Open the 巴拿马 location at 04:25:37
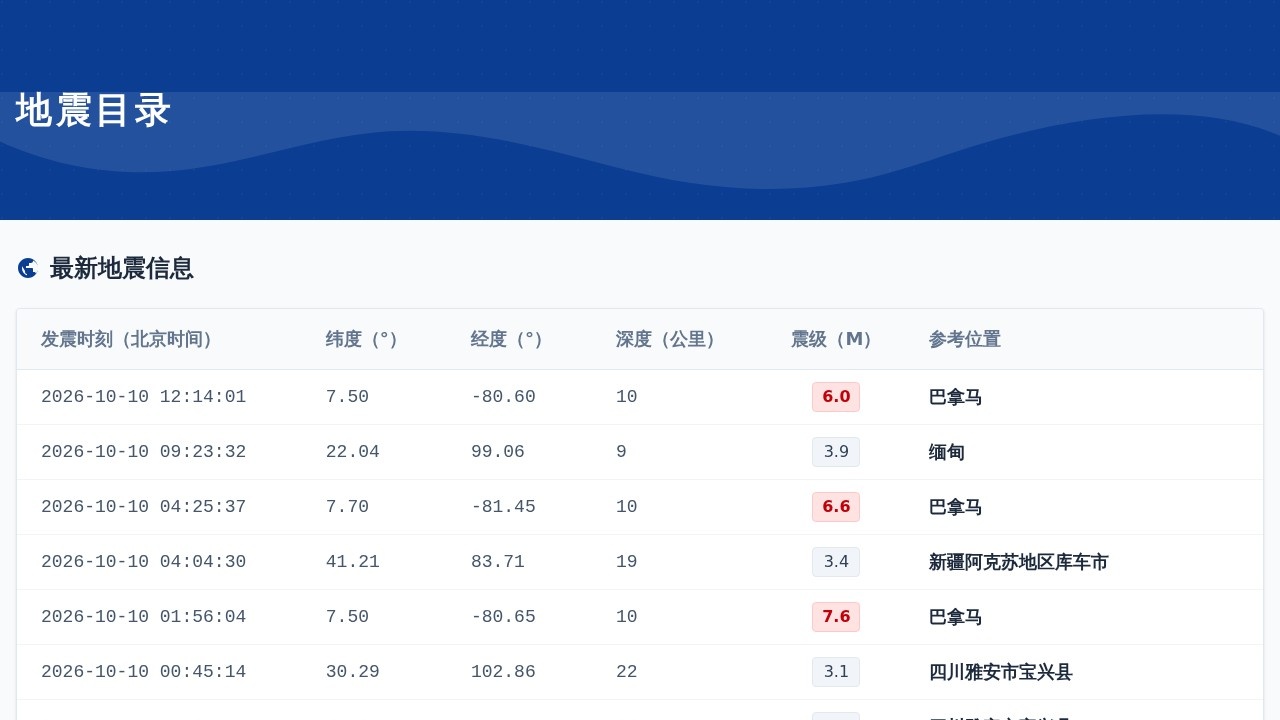 tap(956, 507)
